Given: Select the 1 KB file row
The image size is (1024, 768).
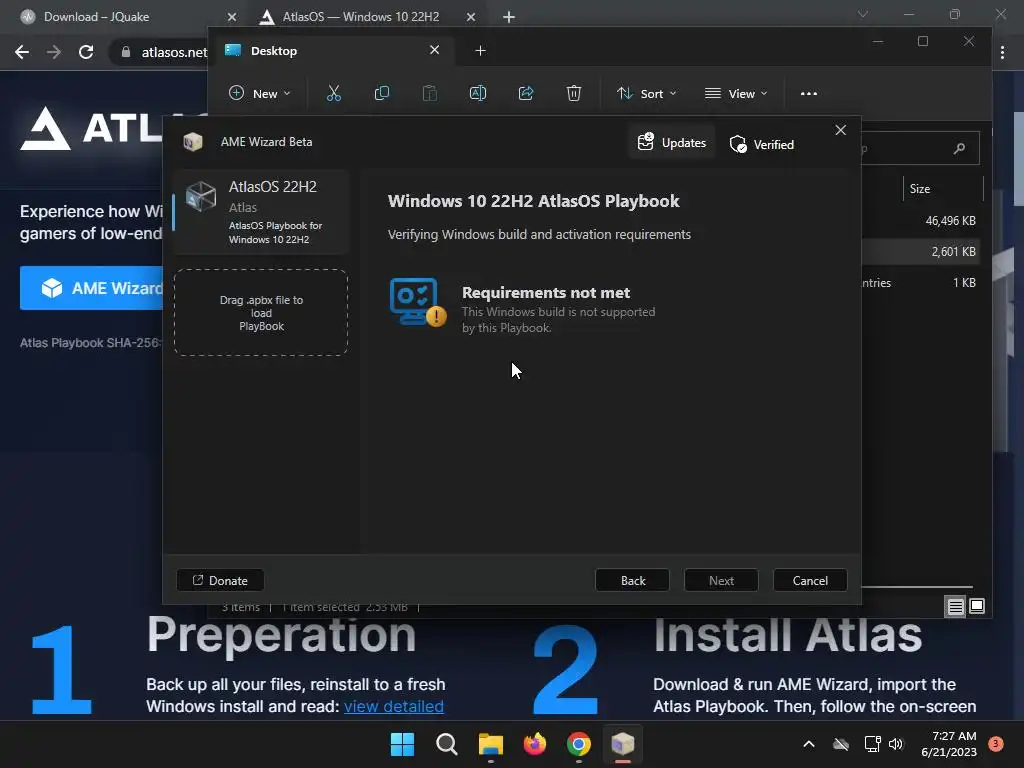Looking at the screenshot, I should 921,283.
